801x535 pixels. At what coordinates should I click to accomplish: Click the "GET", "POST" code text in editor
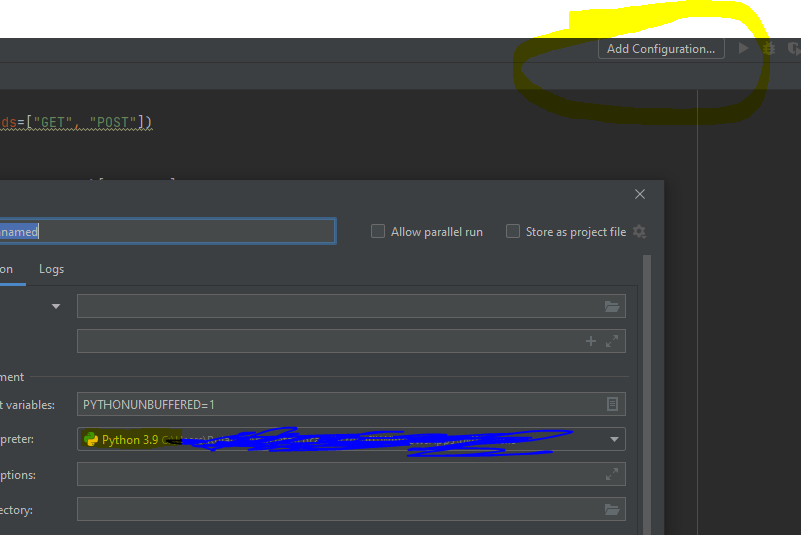tap(85, 123)
